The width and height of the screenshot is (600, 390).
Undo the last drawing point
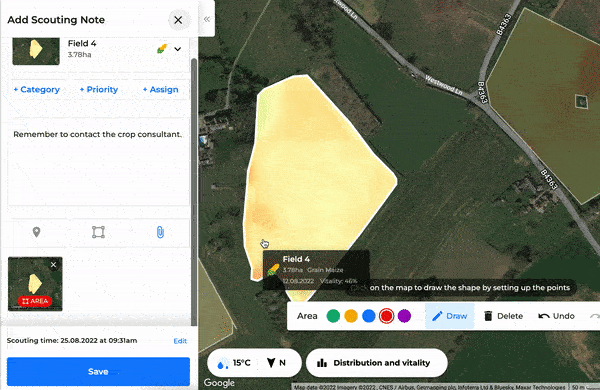click(x=556, y=316)
